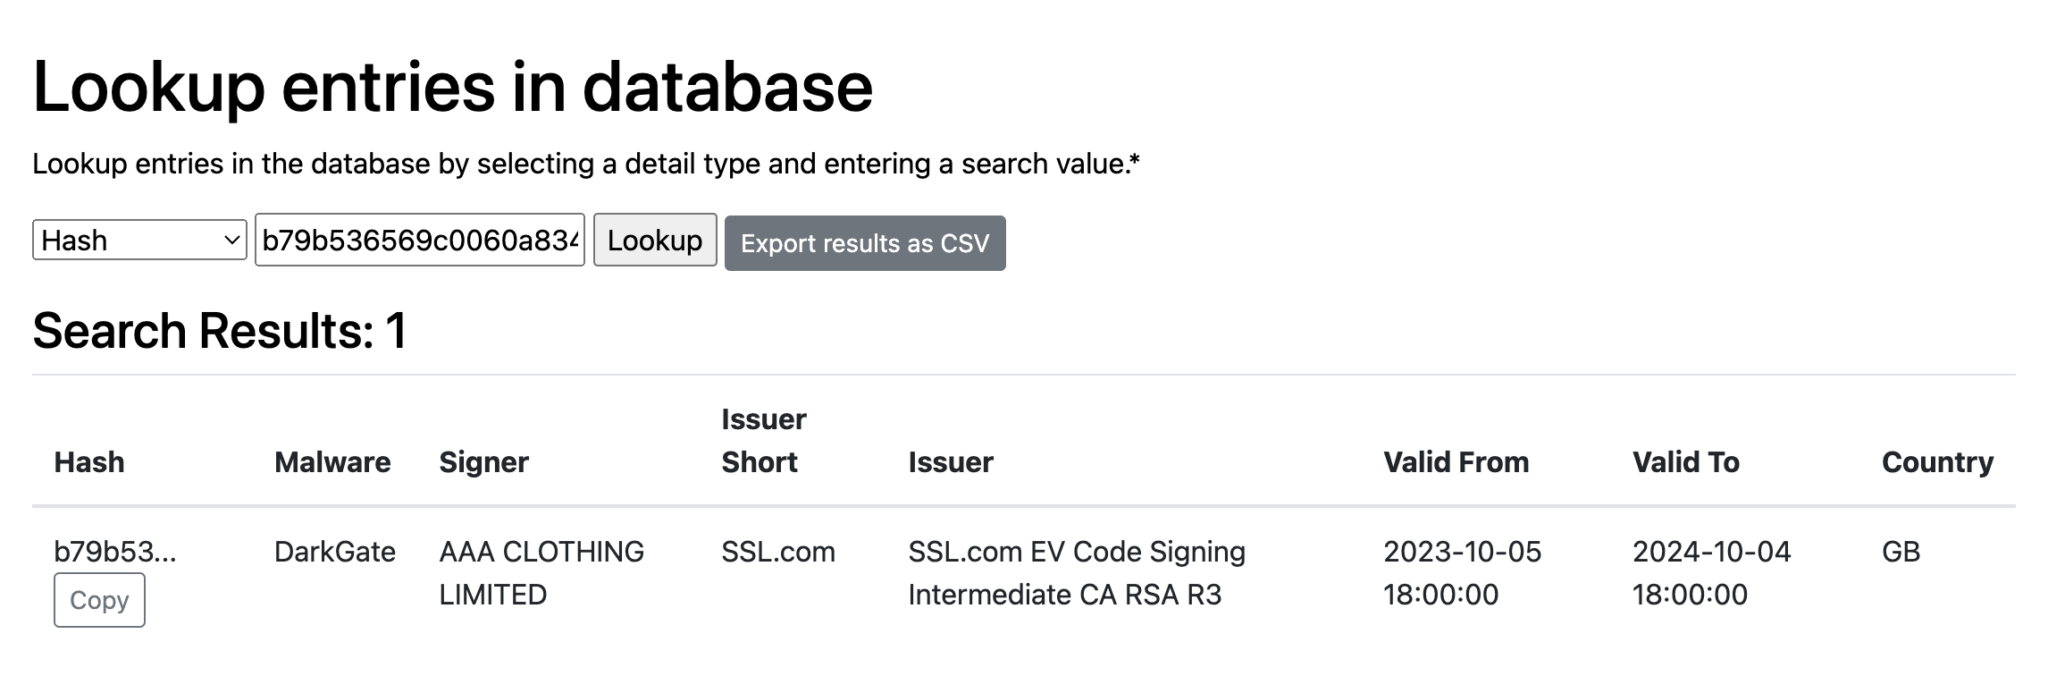The width and height of the screenshot is (2048, 676).
Task: Click the Issuer column header
Action: 950,462
